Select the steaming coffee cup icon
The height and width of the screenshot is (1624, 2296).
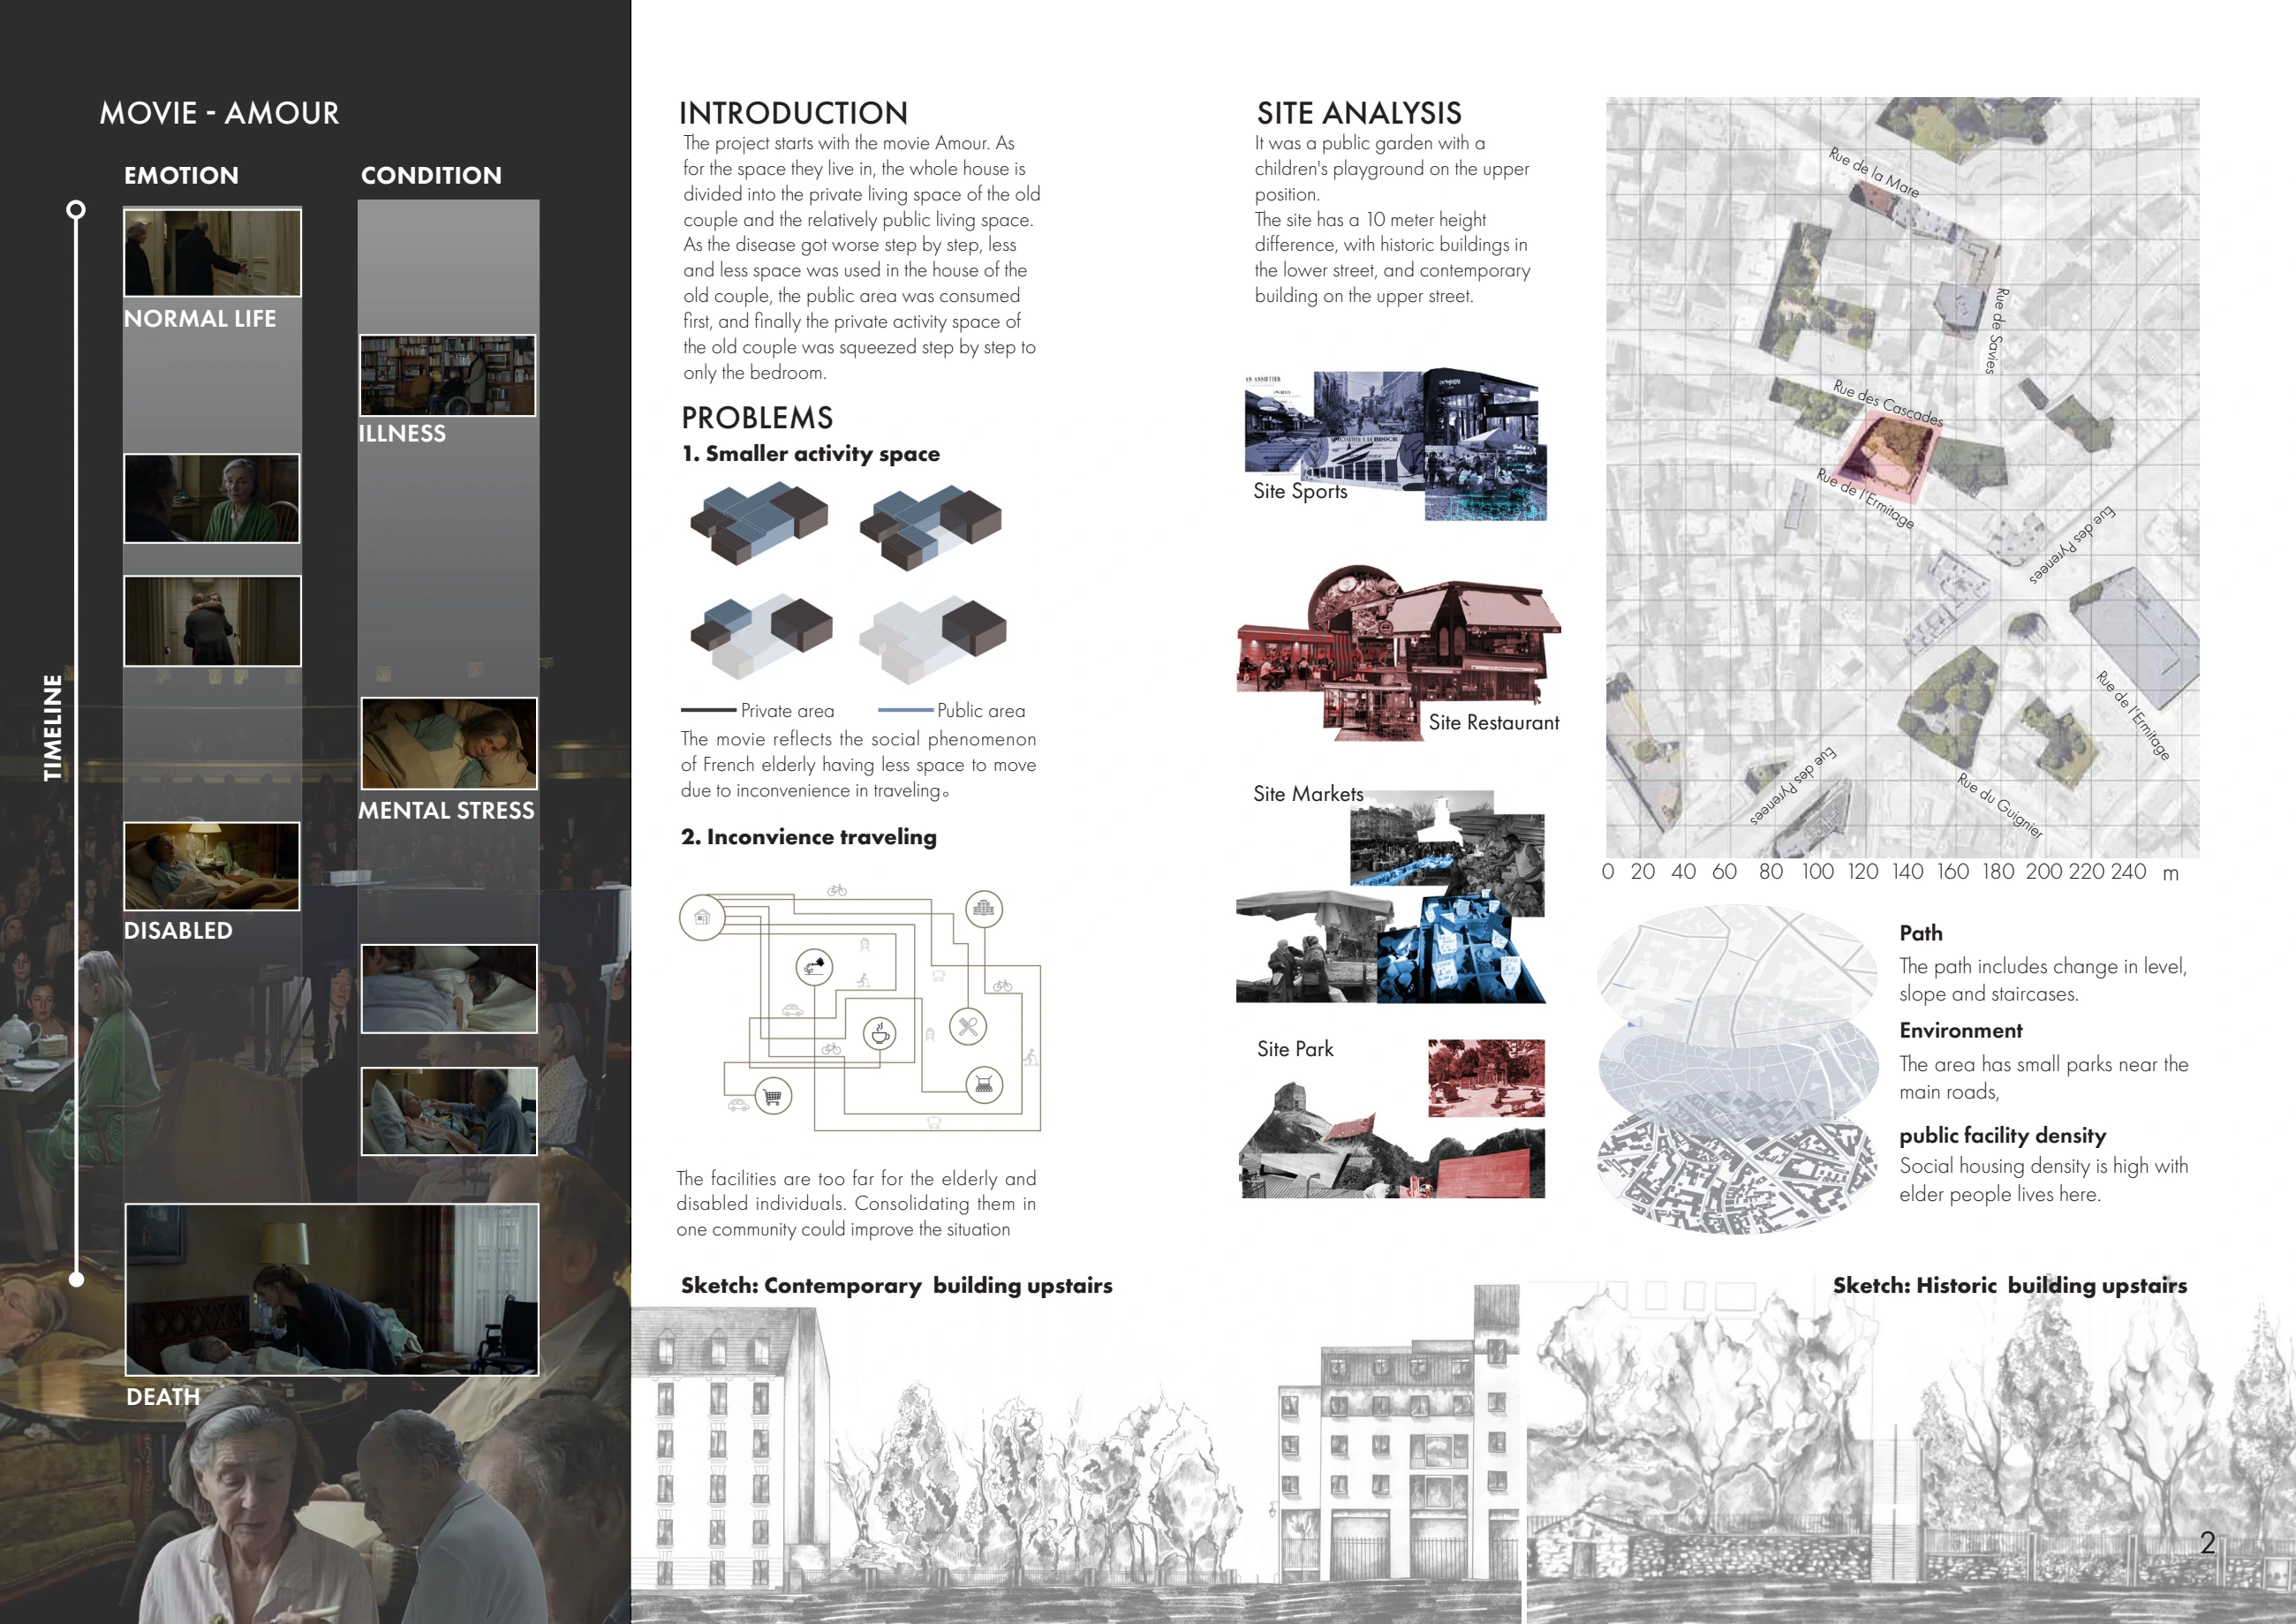pos(880,1033)
